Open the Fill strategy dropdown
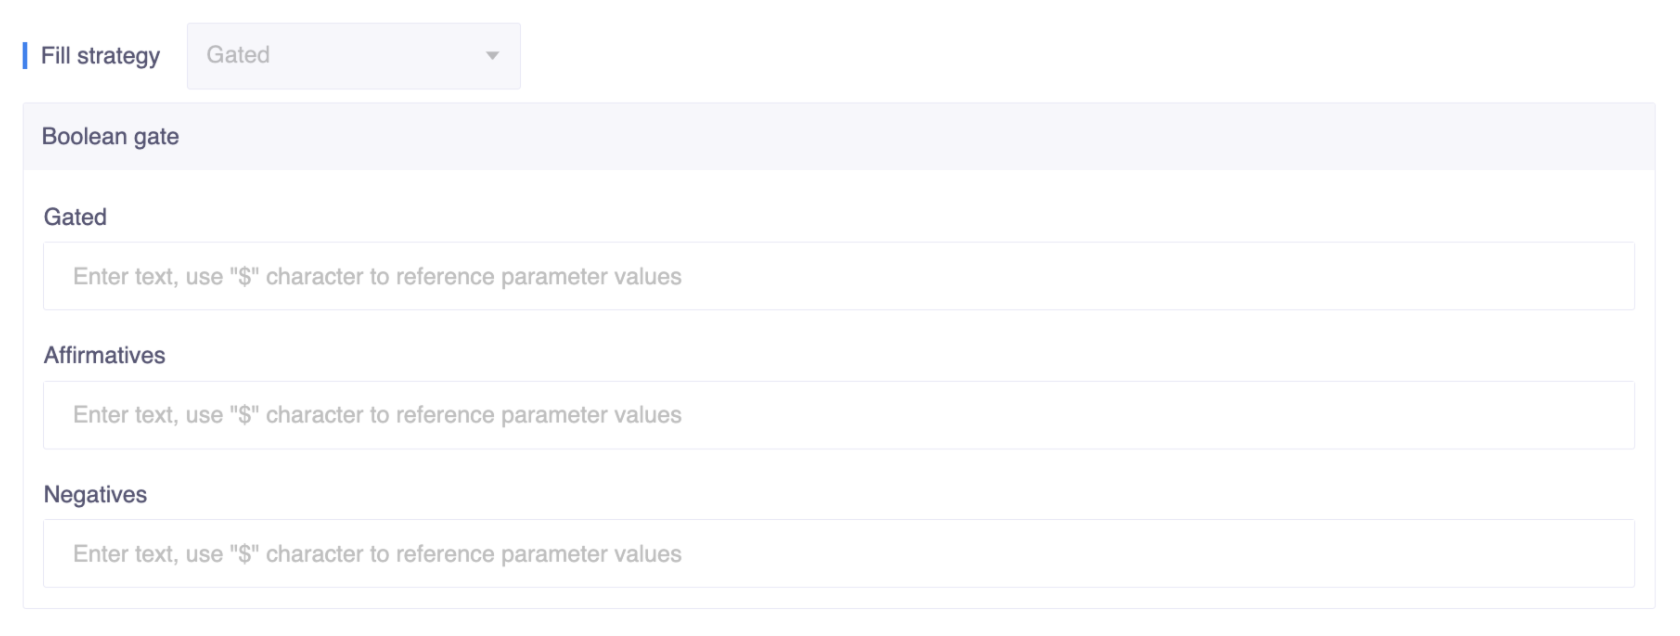The image size is (1680, 636). click(353, 56)
